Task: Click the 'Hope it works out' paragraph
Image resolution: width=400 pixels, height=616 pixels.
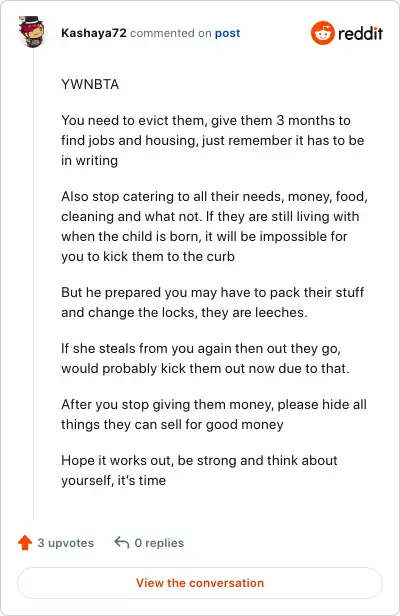Action: coord(199,470)
